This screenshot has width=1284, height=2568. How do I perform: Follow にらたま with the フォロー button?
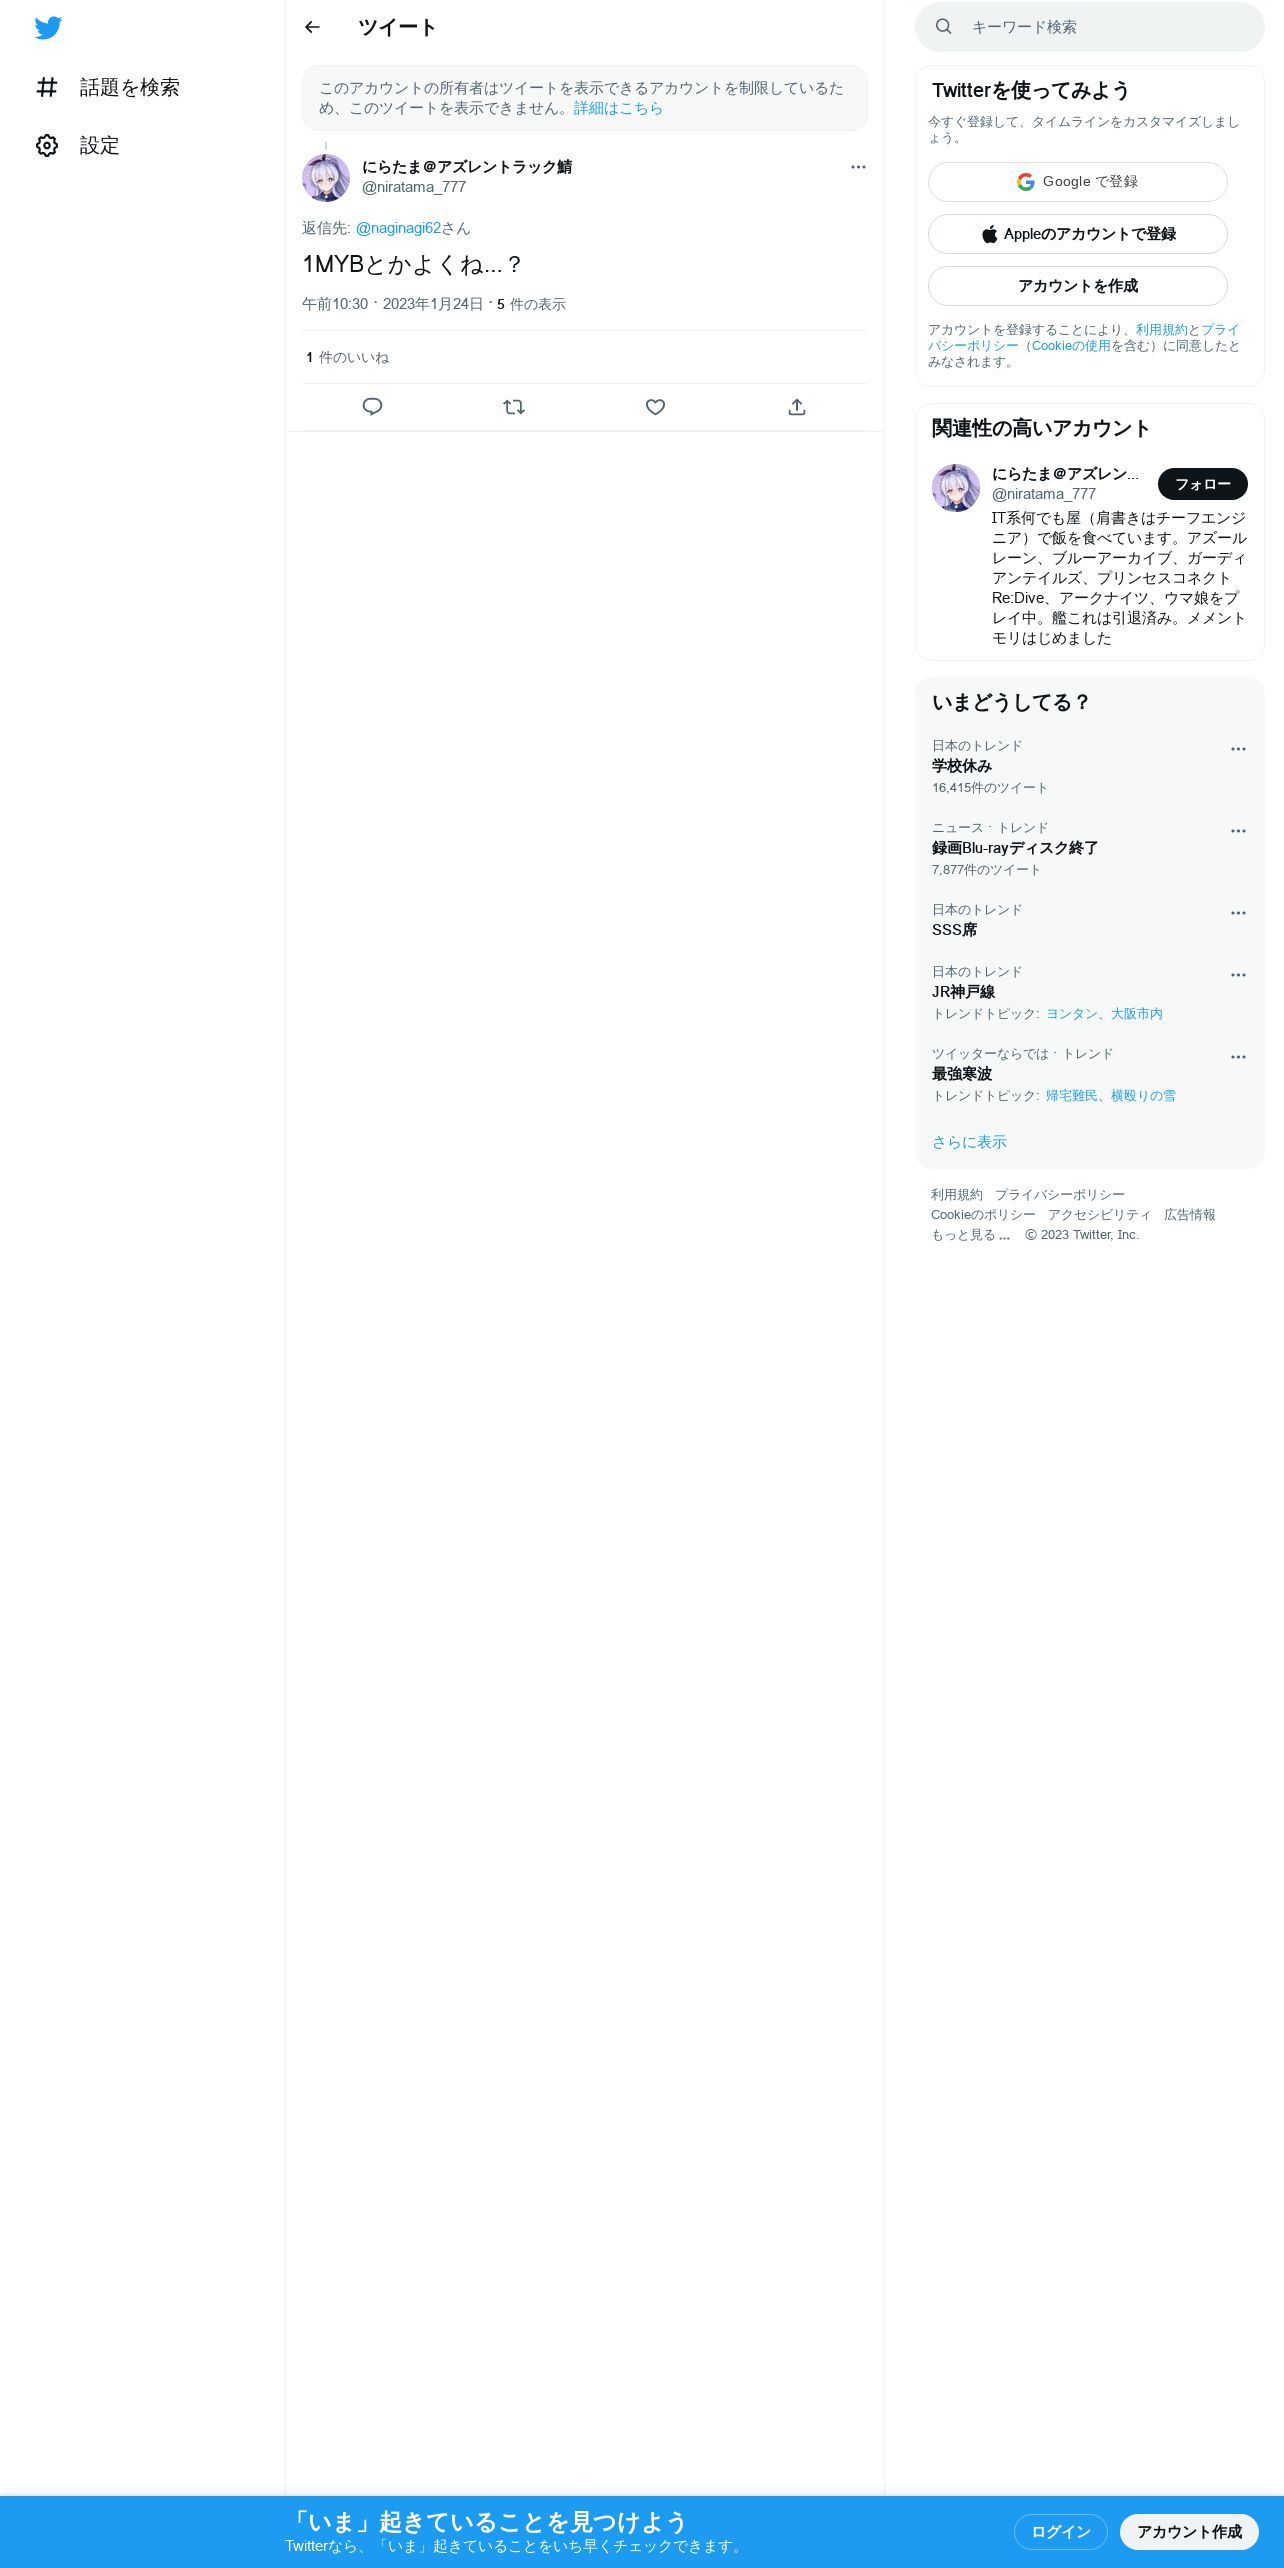(1202, 484)
